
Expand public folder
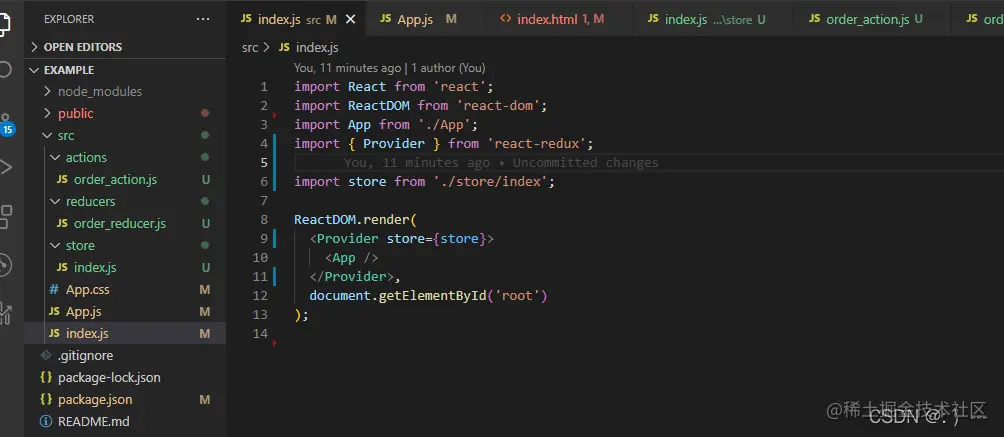click(x=76, y=113)
